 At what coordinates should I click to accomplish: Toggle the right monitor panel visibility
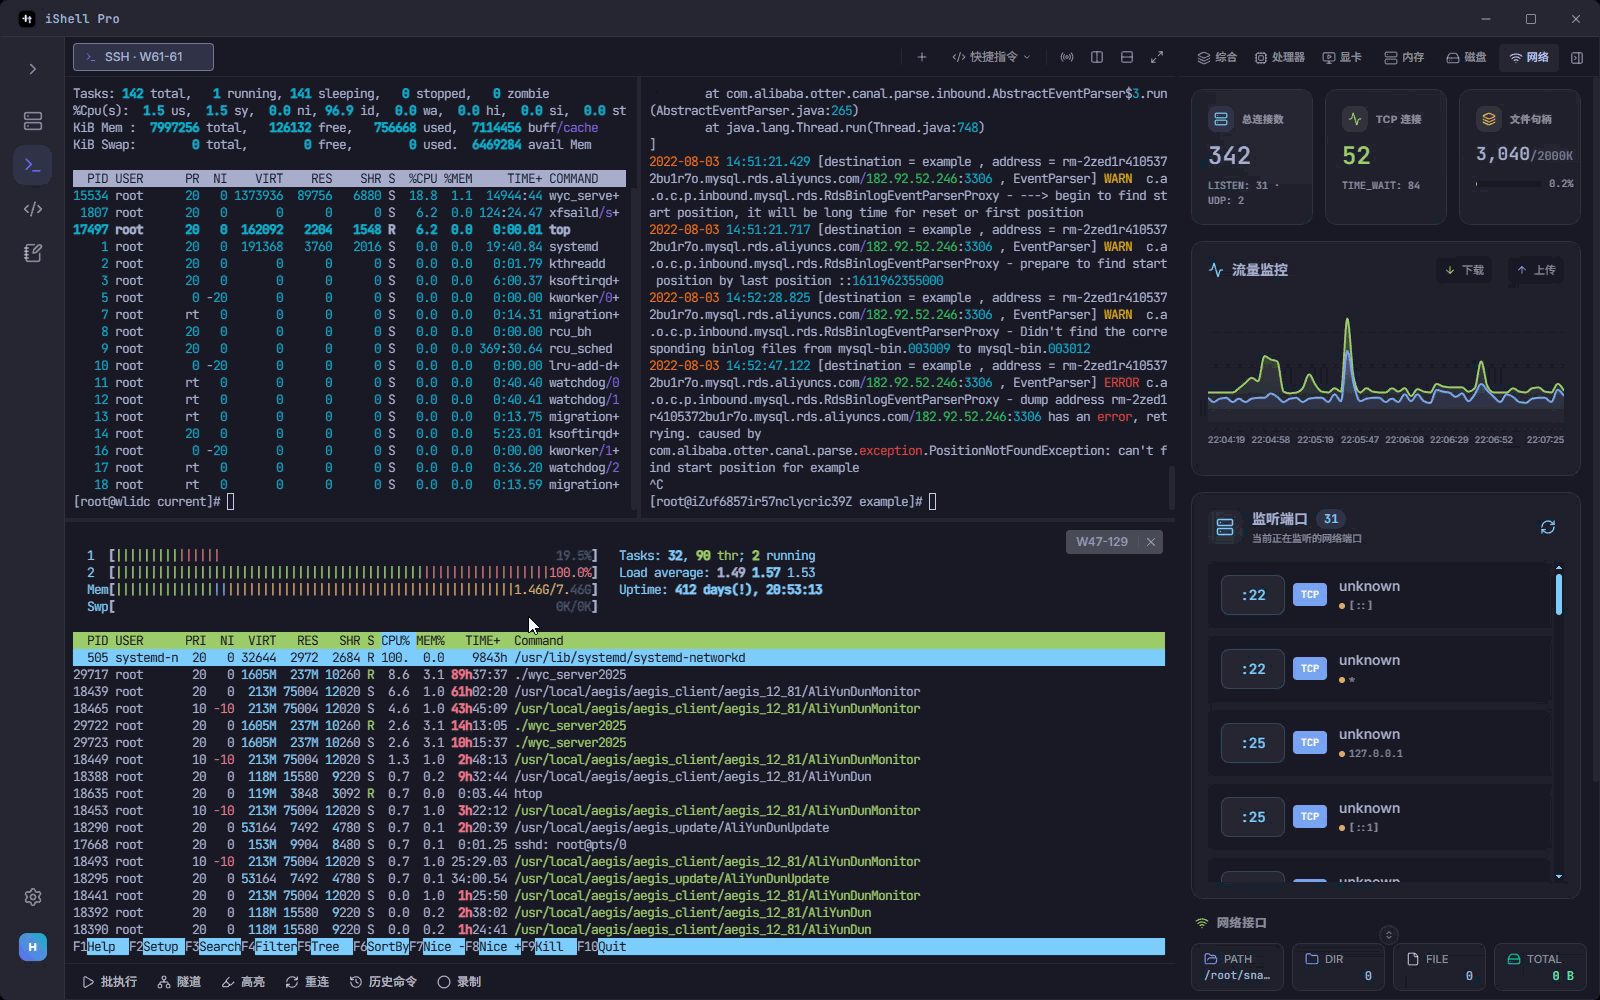pyautogui.click(x=1577, y=57)
